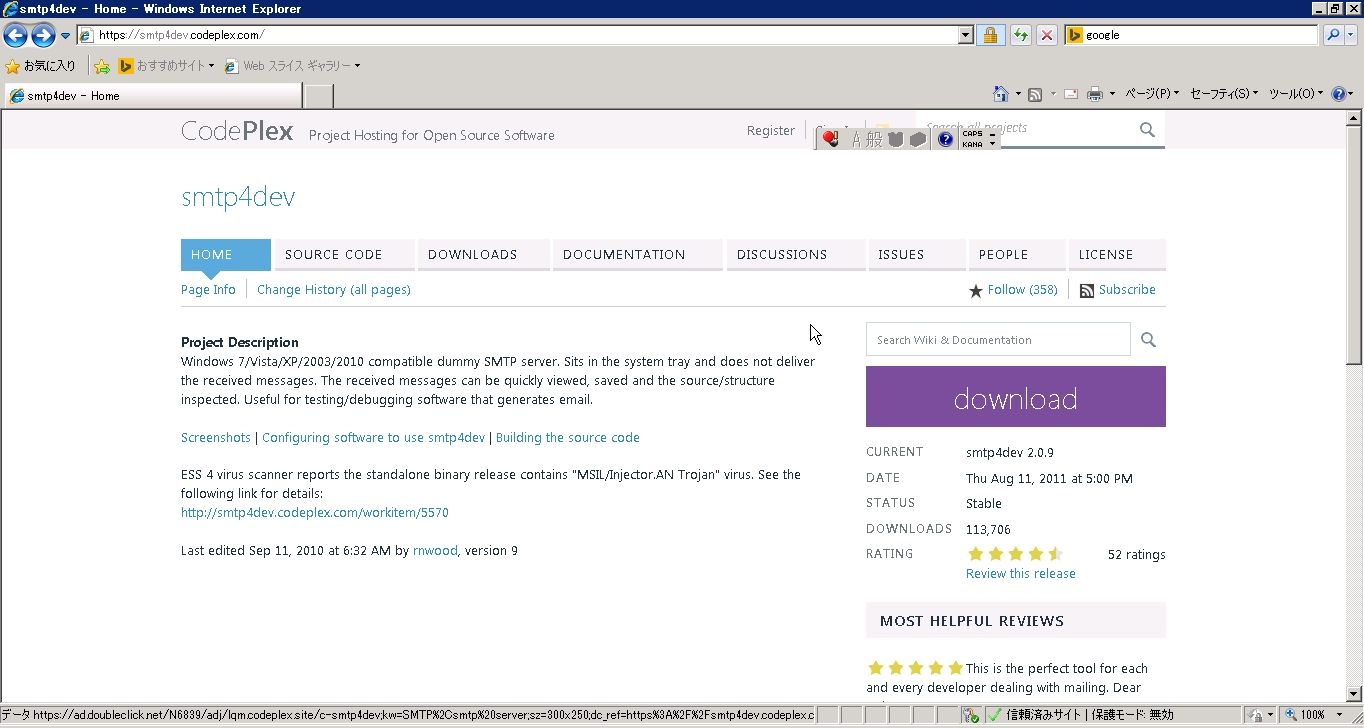The image size is (1364, 728).
Task: Click the Print printer icon
Action: coord(1095,94)
